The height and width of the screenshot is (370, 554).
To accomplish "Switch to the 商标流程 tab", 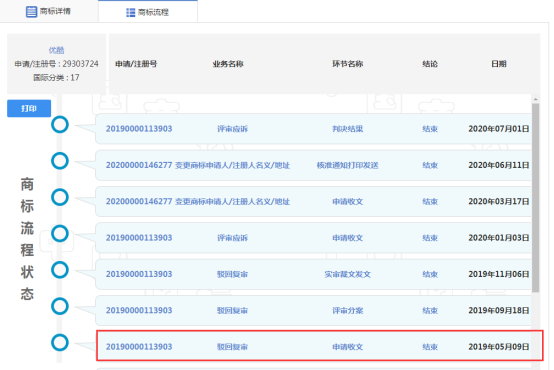I will click(x=148, y=12).
